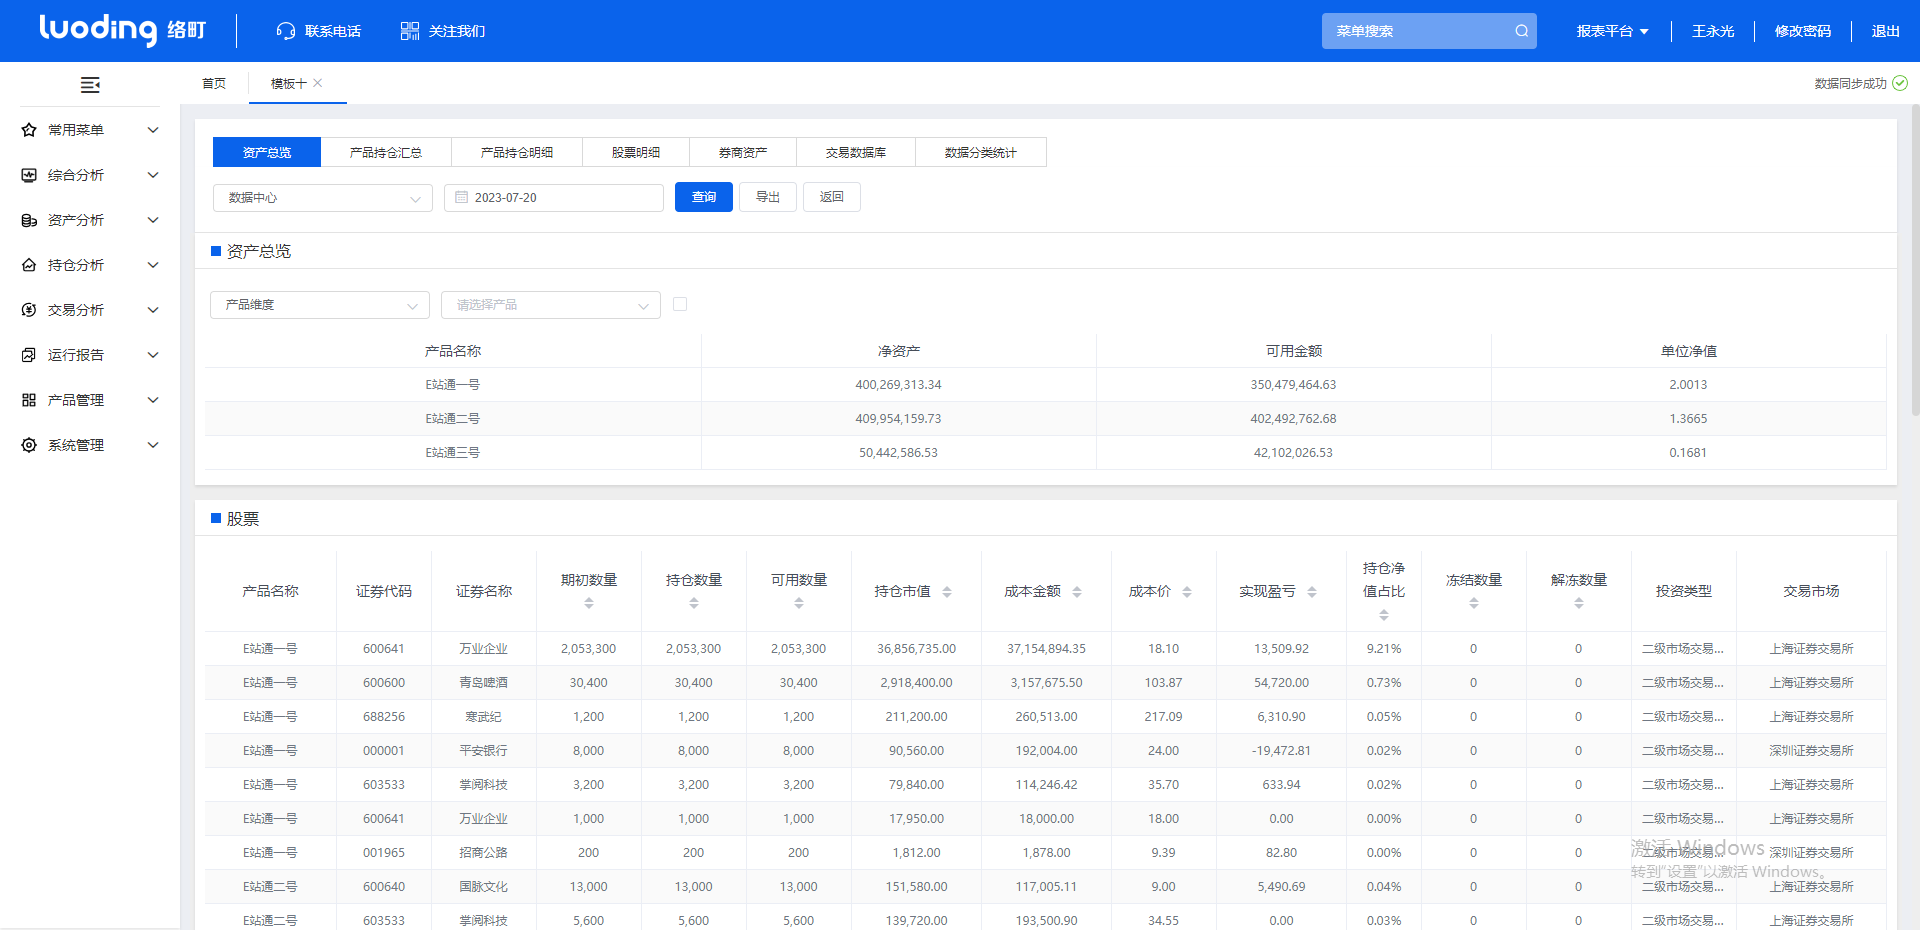Sort by 持仓市值 column arrows
The height and width of the screenshot is (930, 1920).
click(x=947, y=592)
